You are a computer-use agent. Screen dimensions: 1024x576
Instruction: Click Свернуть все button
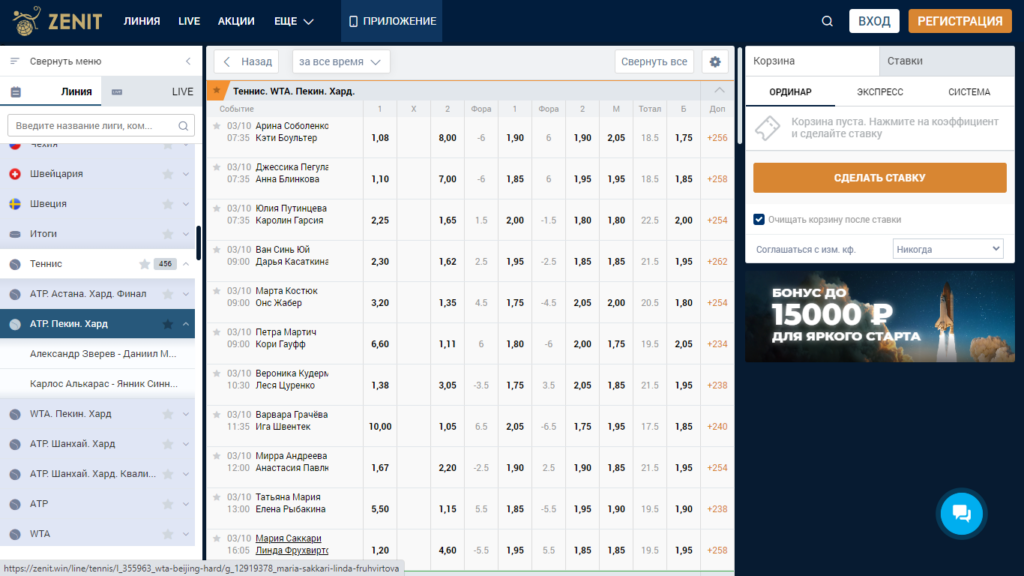coord(654,61)
